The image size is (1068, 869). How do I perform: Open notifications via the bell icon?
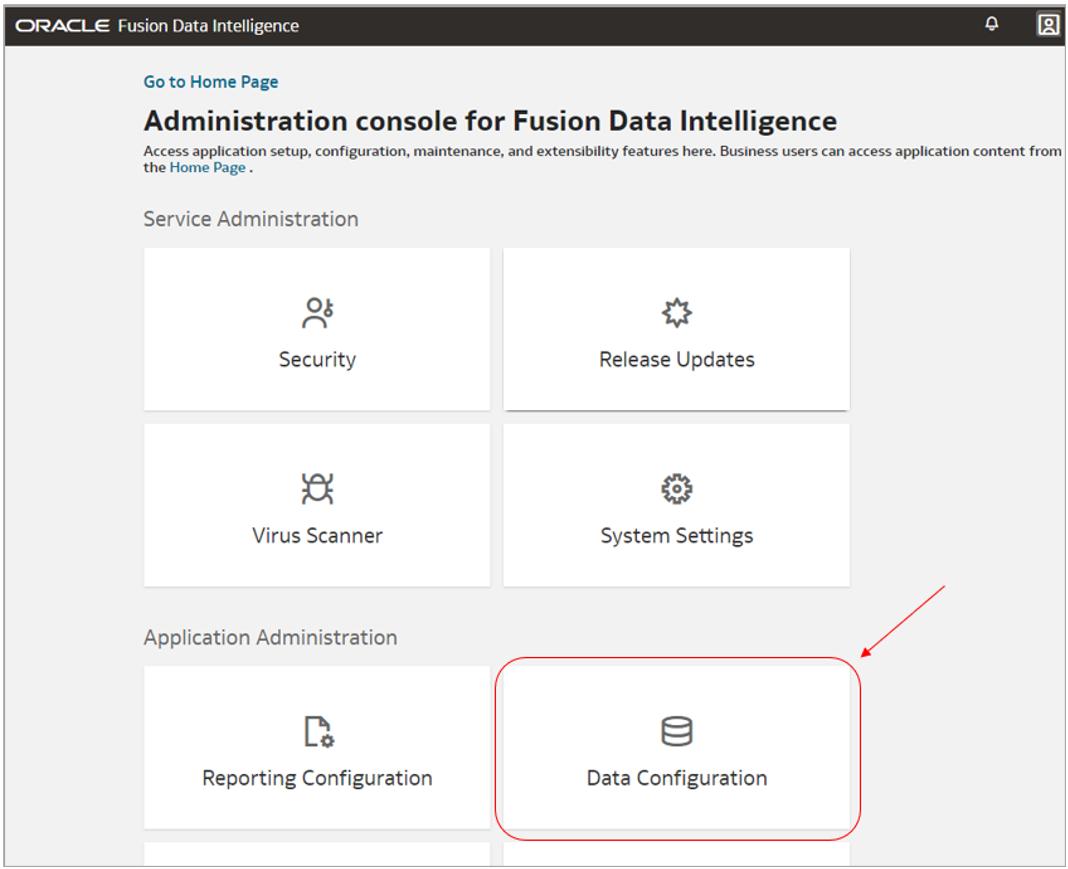991,24
